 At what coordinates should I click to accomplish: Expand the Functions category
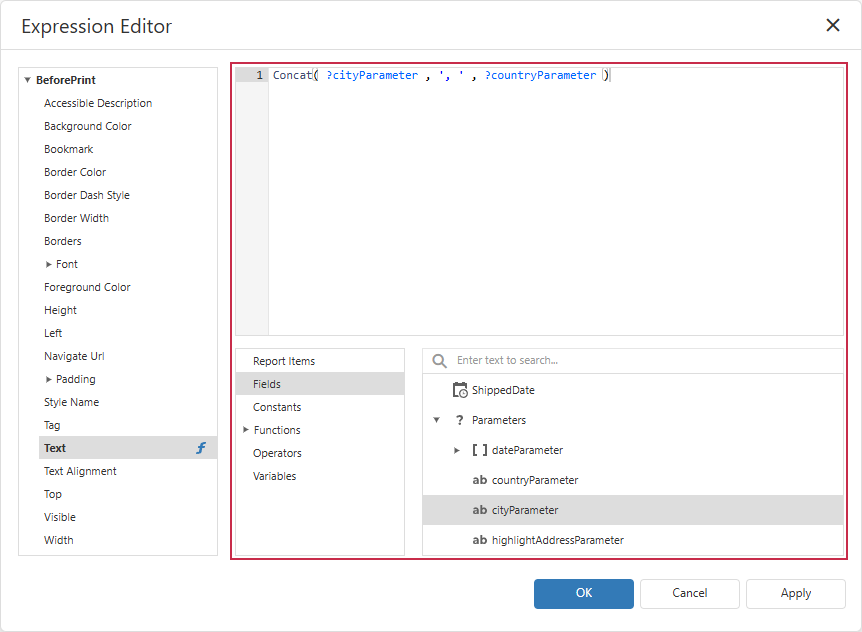click(x=246, y=430)
